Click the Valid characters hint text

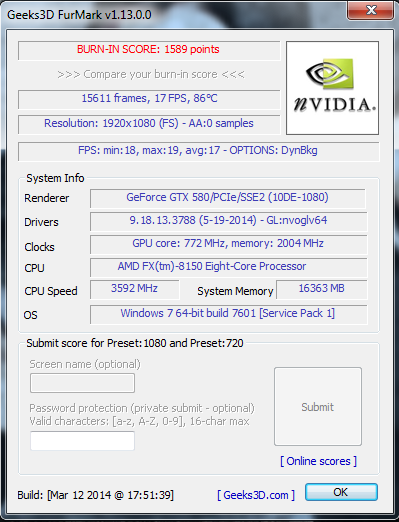click(x=139, y=421)
